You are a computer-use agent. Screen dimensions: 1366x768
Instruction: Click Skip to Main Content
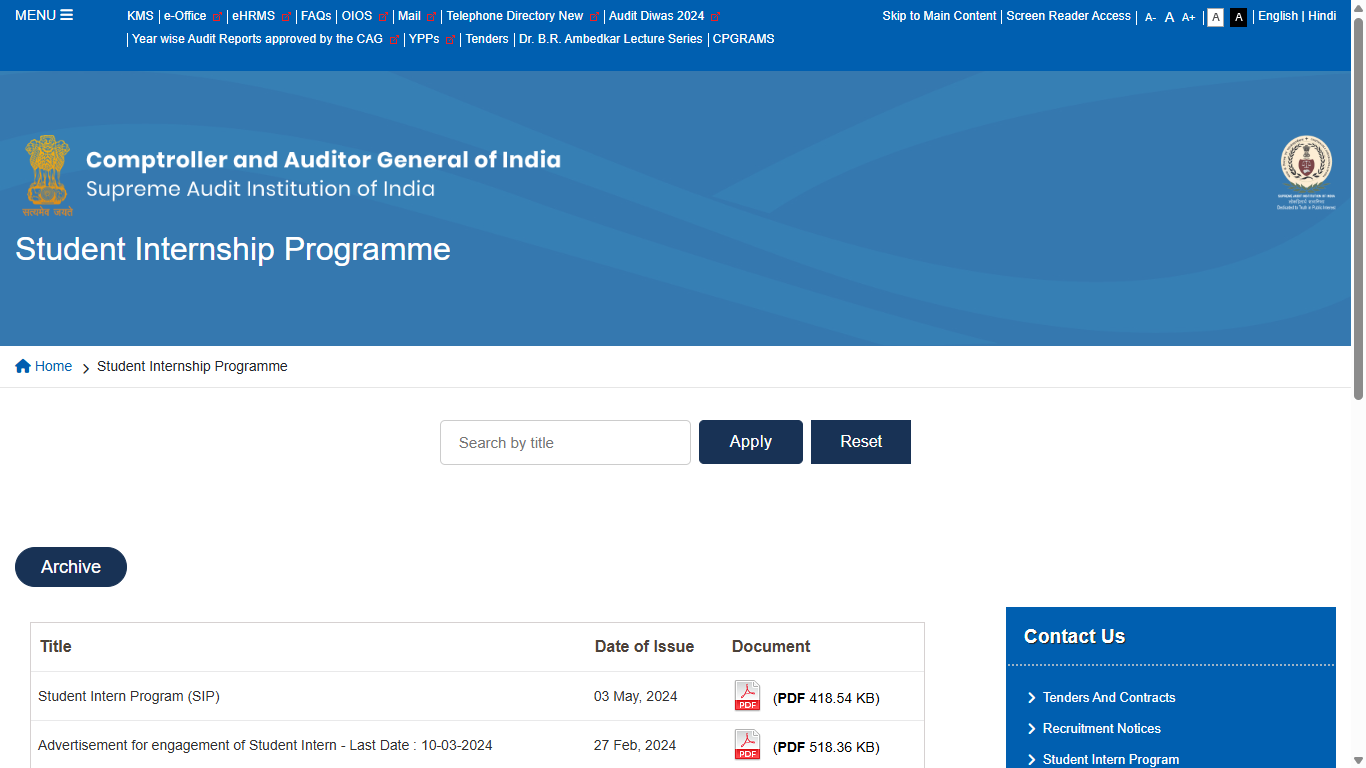tap(939, 16)
